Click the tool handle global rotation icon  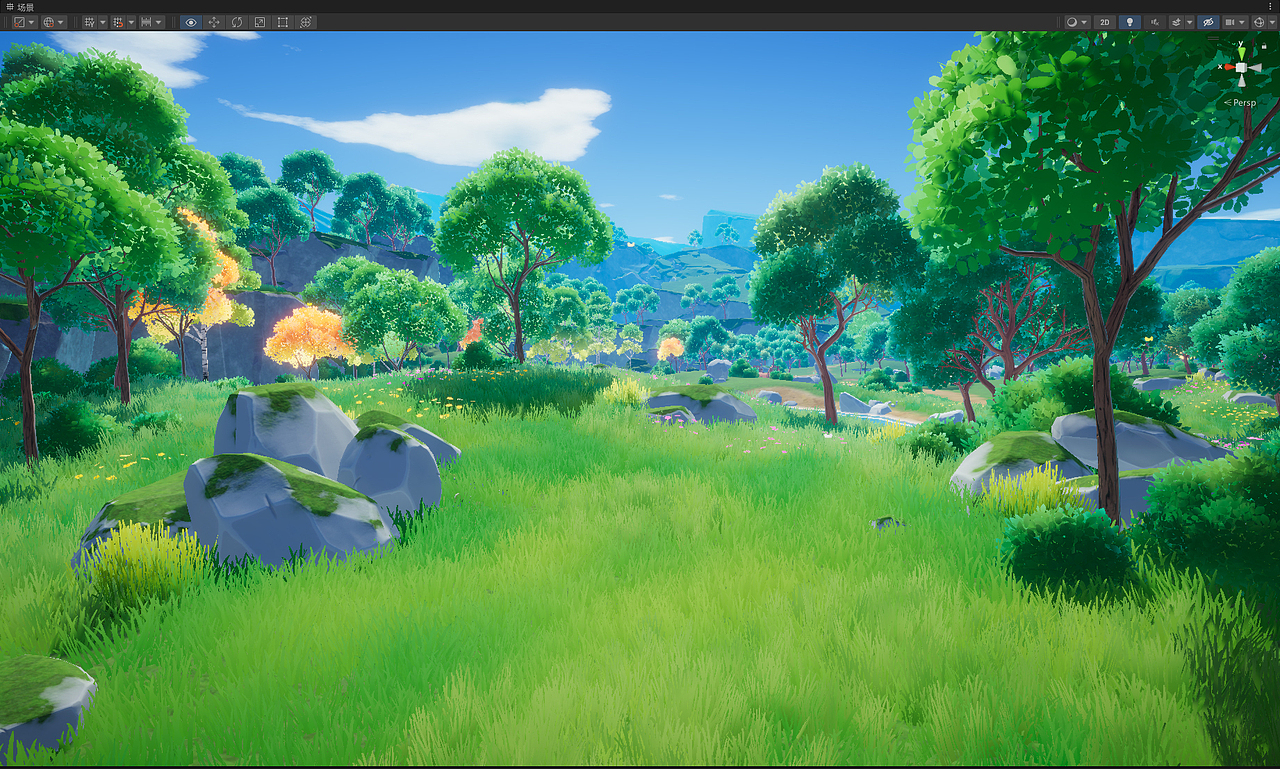(48, 22)
